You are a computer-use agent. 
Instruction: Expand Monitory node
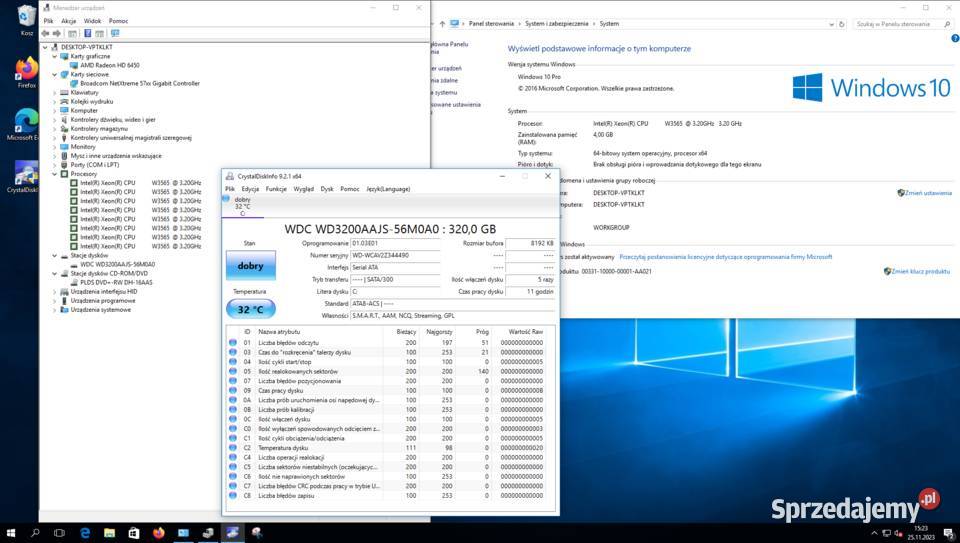pos(54,147)
